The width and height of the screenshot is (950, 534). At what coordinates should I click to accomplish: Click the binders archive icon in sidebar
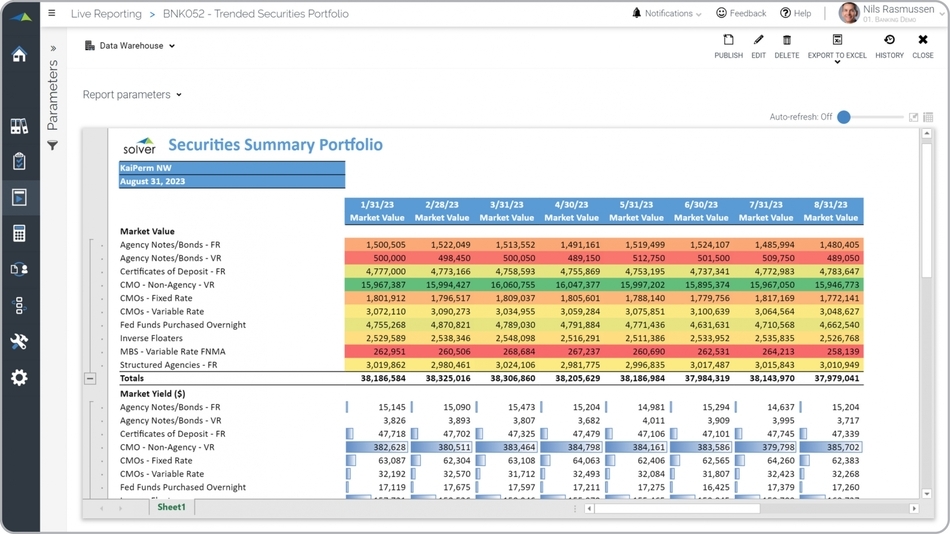(19, 126)
